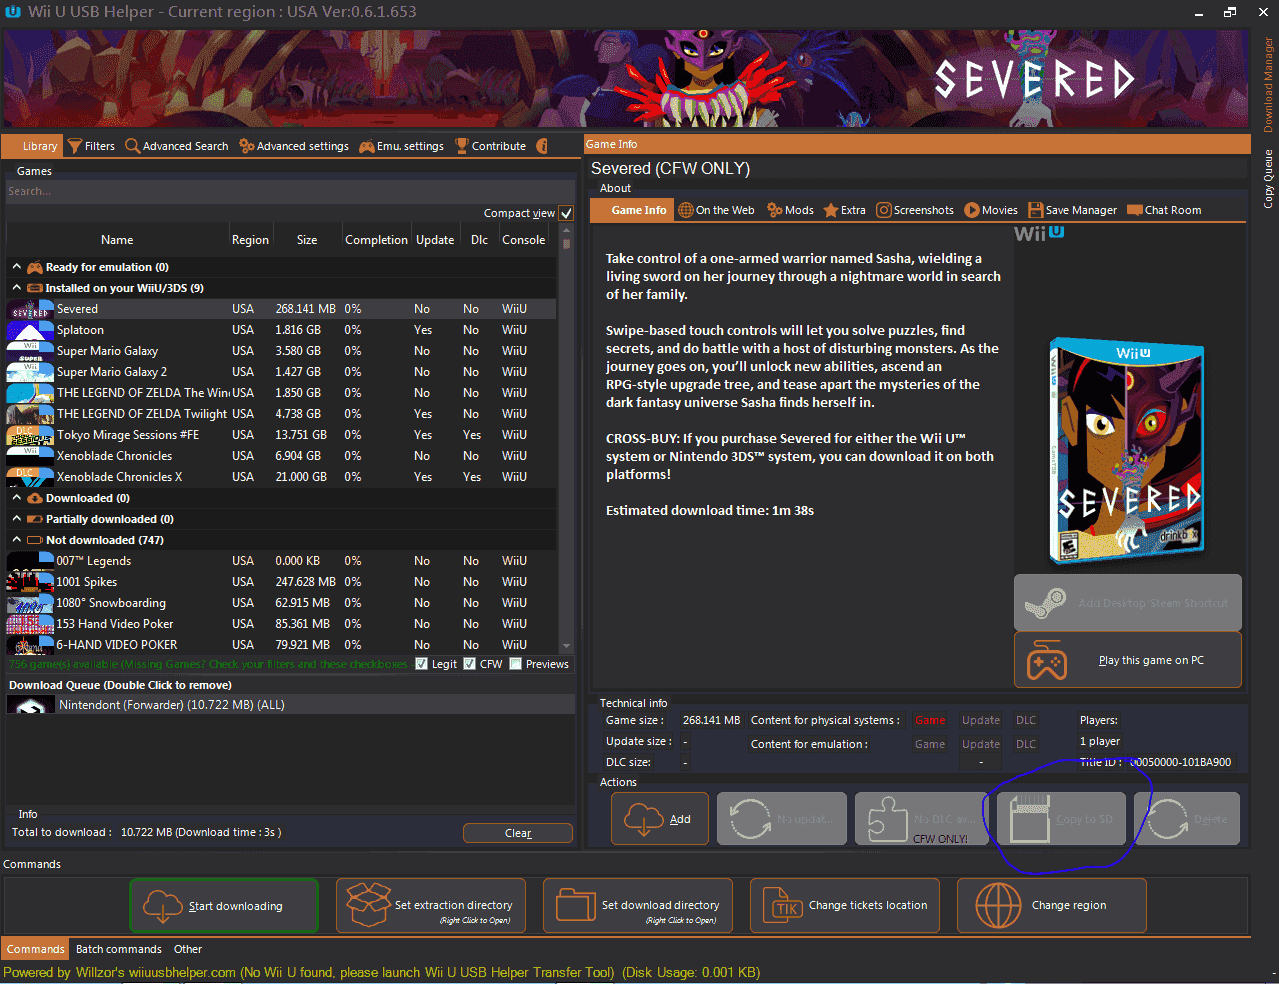Select THE LEGEND OF ZELDA Twilight row

click(x=281, y=414)
